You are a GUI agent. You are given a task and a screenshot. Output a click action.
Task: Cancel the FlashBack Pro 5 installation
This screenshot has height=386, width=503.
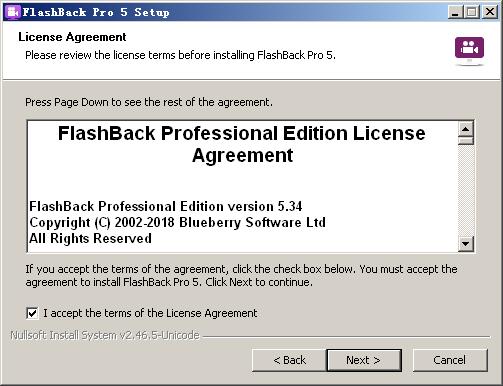pos(450,360)
